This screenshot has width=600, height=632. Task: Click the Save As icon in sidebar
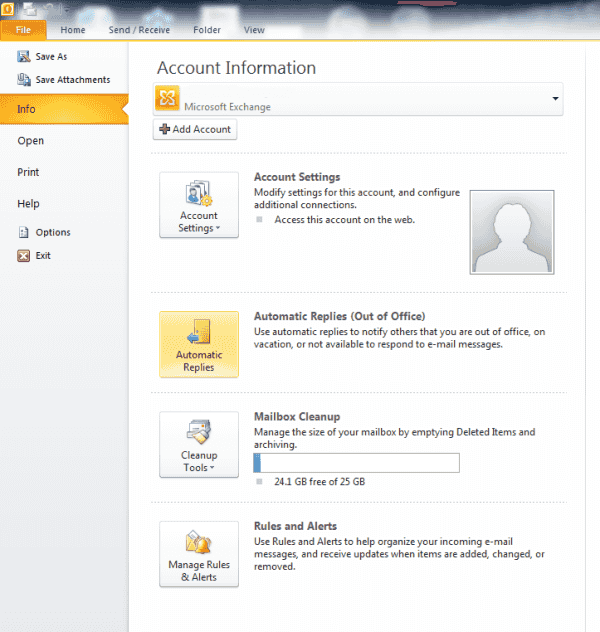pos(24,56)
